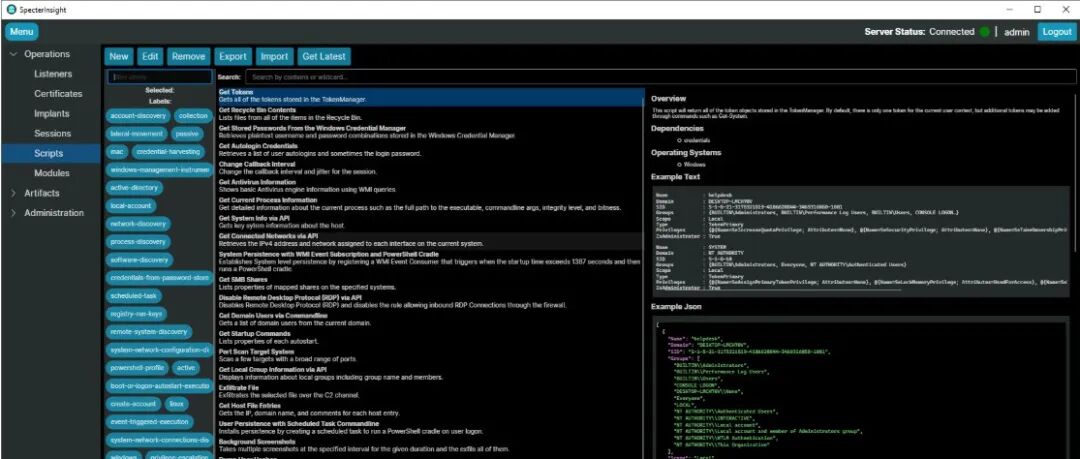Click the Import button
Image resolution: width=1080 pixels, height=459 pixels.
coord(275,57)
